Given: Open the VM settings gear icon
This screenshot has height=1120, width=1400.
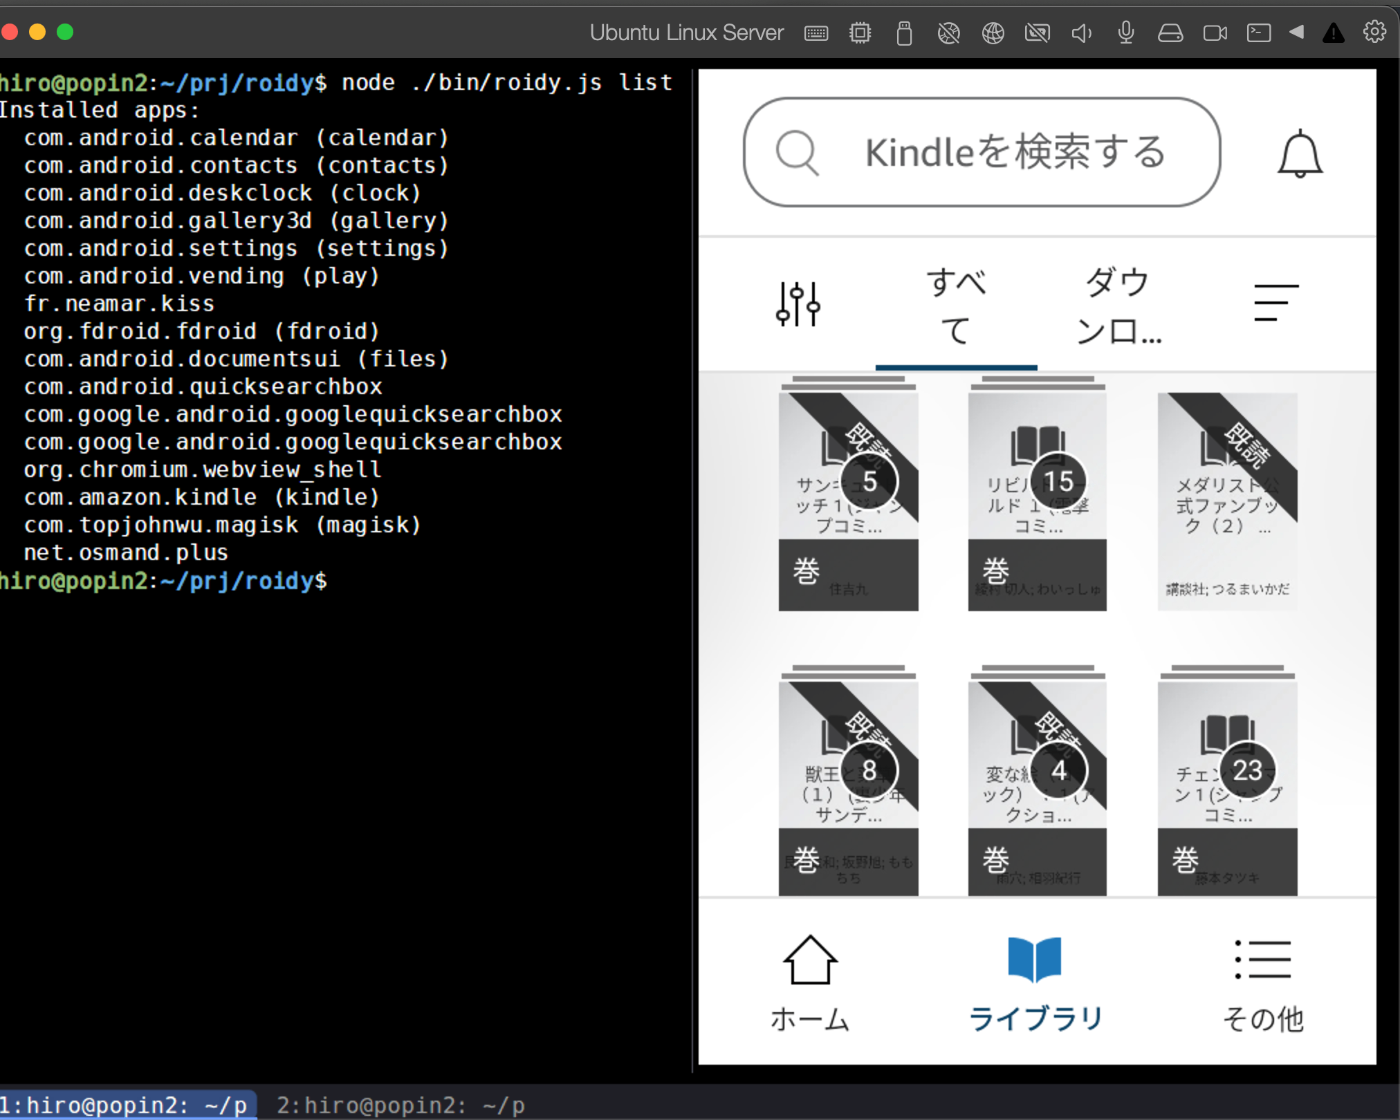Looking at the screenshot, I should point(1375,32).
